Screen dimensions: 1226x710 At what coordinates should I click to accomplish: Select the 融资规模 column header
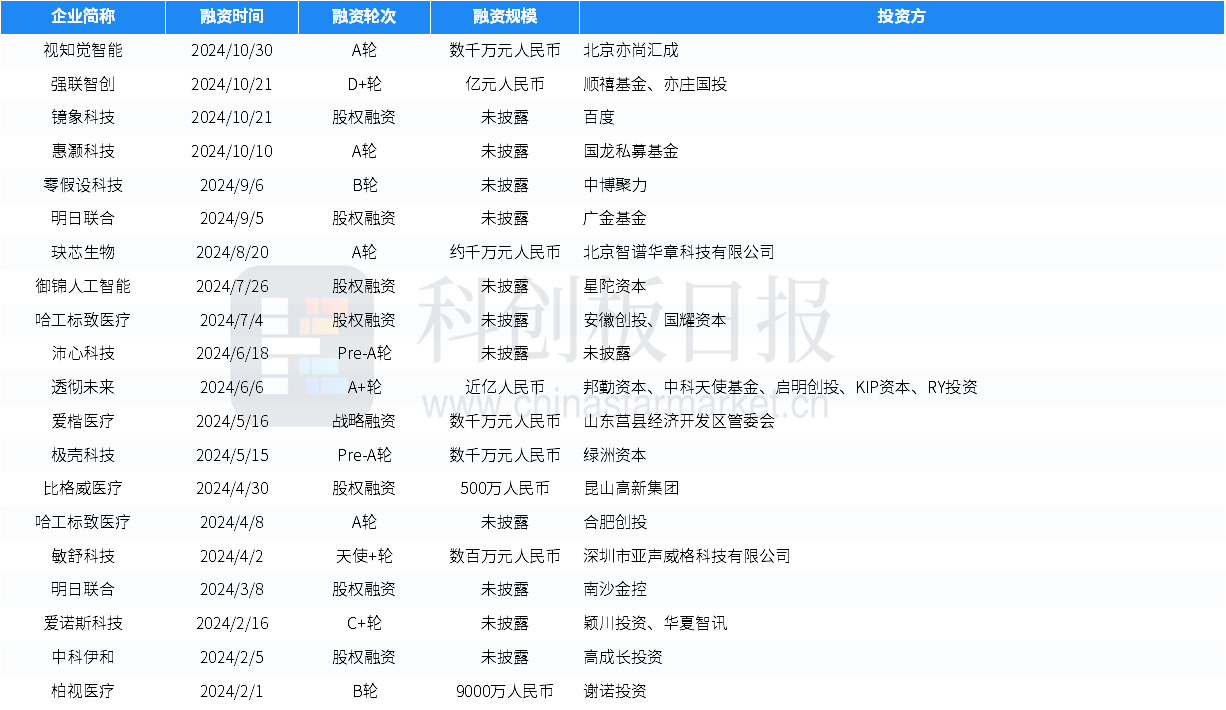pos(504,17)
